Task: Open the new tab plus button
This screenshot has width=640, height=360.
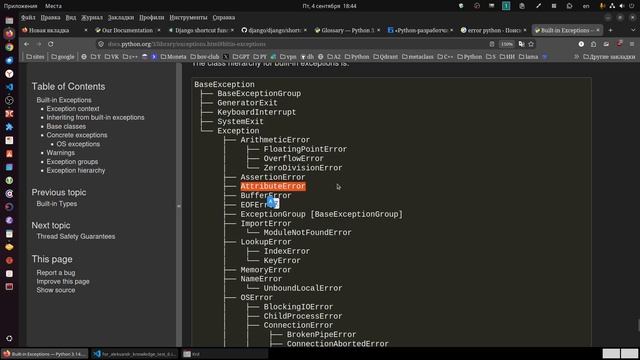Action: (611, 30)
